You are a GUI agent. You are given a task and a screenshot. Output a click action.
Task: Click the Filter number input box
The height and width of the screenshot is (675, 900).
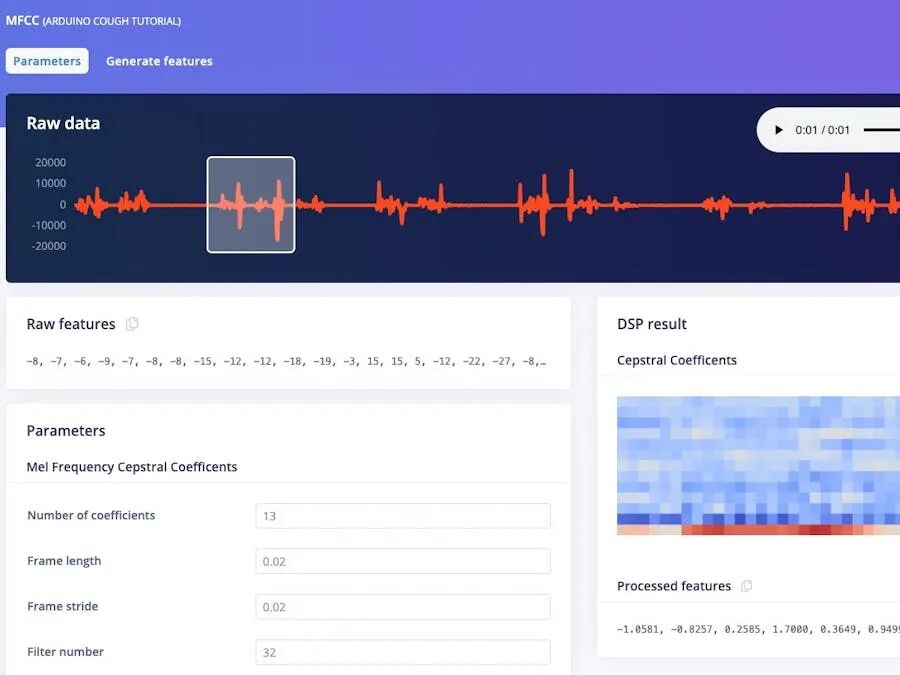coord(403,652)
